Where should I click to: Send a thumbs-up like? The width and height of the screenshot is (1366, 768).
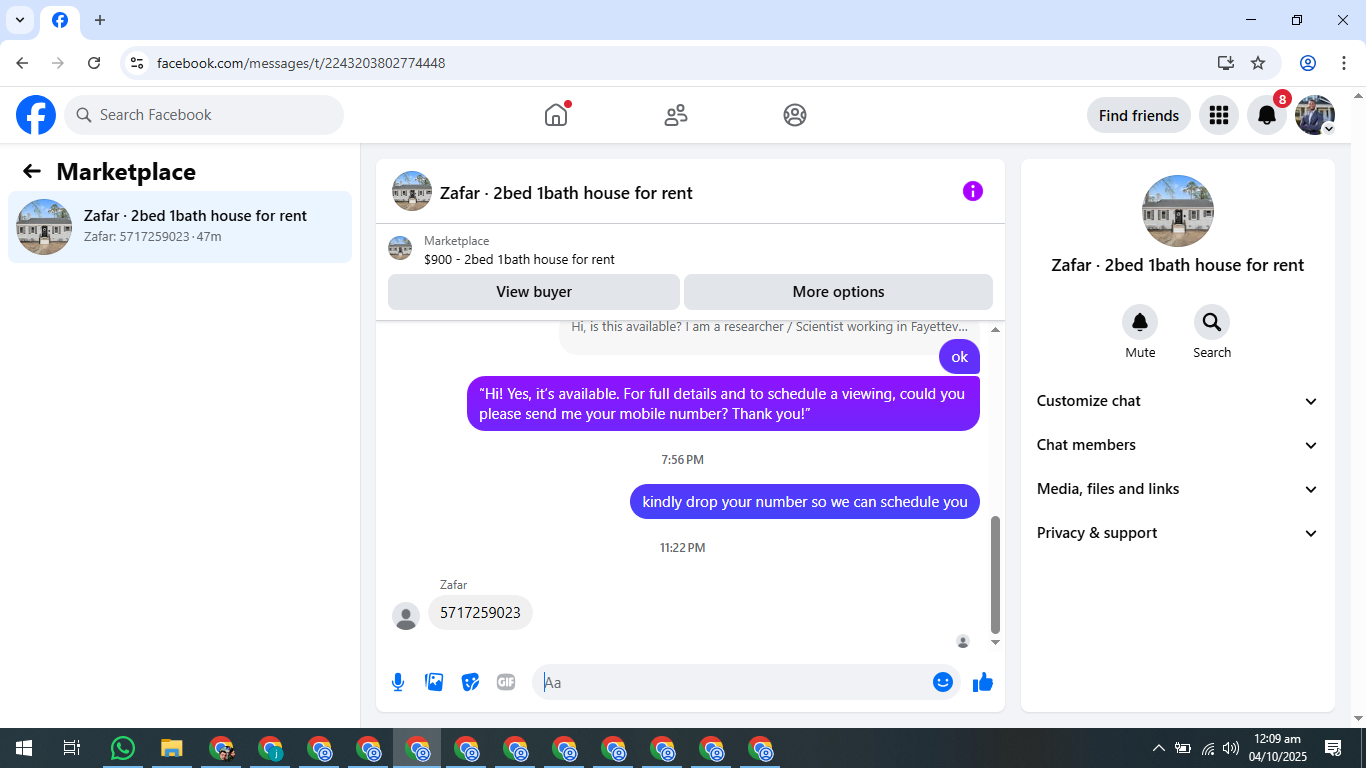[983, 682]
